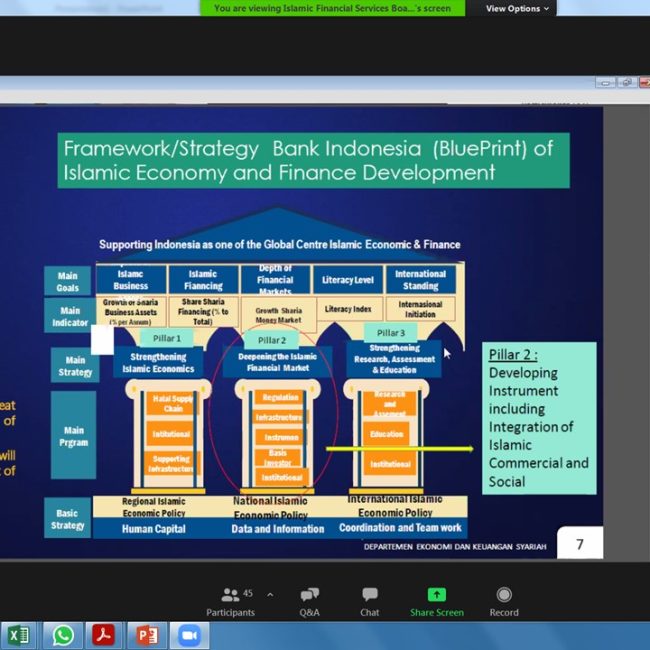
Task: Open Adobe Acrobat from the taskbar
Action: 104,635
